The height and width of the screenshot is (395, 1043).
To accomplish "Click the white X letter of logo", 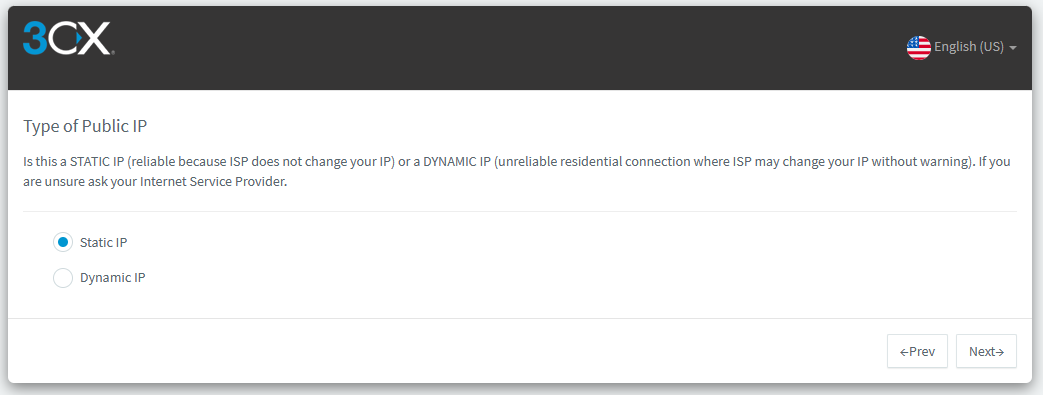I will pos(96,38).
